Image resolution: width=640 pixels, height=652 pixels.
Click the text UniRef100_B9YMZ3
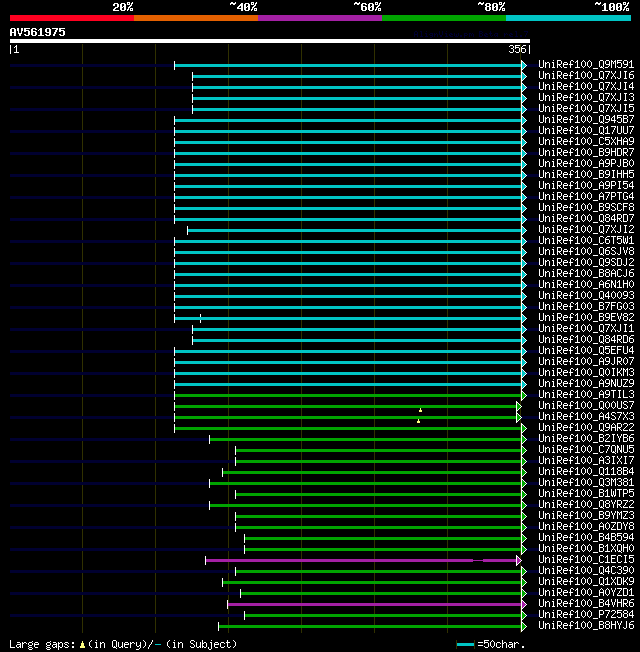(x=586, y=516)
